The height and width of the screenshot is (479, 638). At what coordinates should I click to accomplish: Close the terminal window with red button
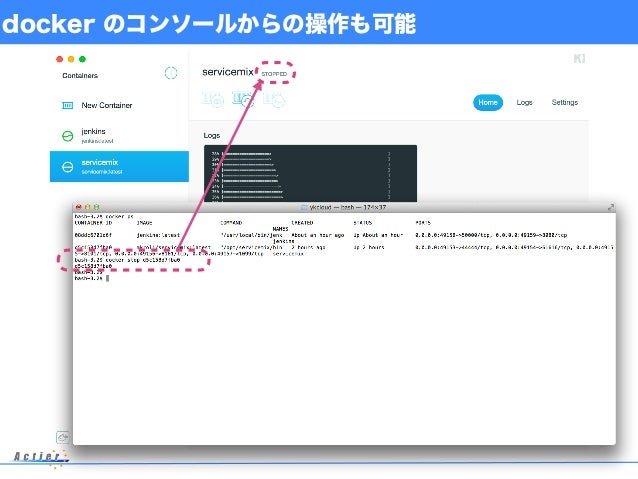pos(79,207)
